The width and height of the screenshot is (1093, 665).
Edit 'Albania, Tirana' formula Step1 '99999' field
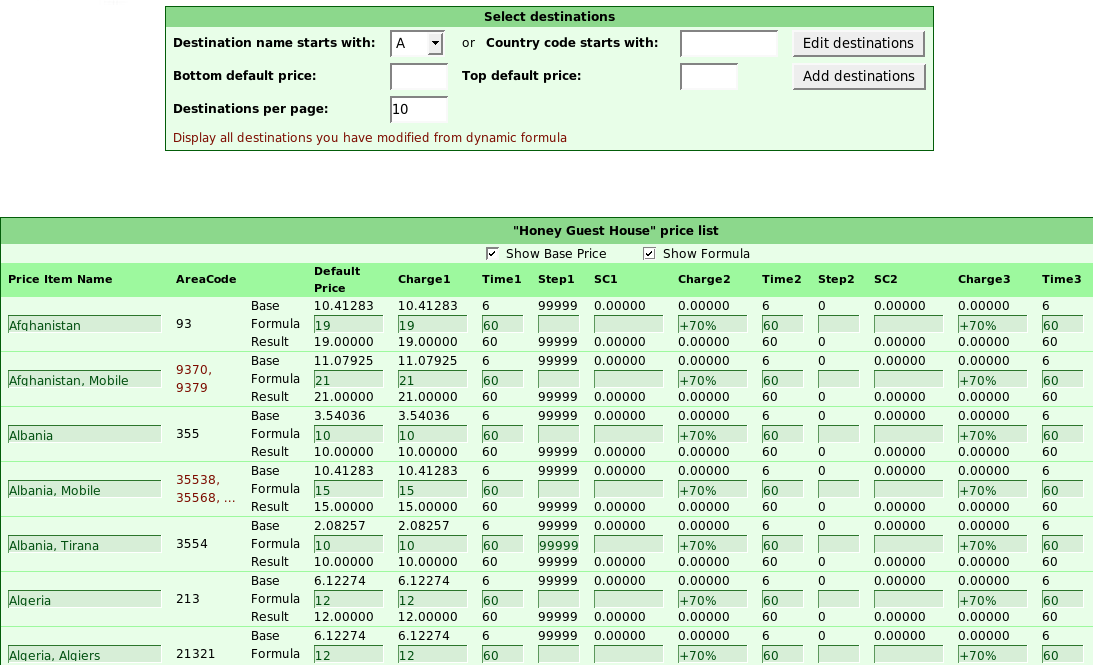click(558, 544)
